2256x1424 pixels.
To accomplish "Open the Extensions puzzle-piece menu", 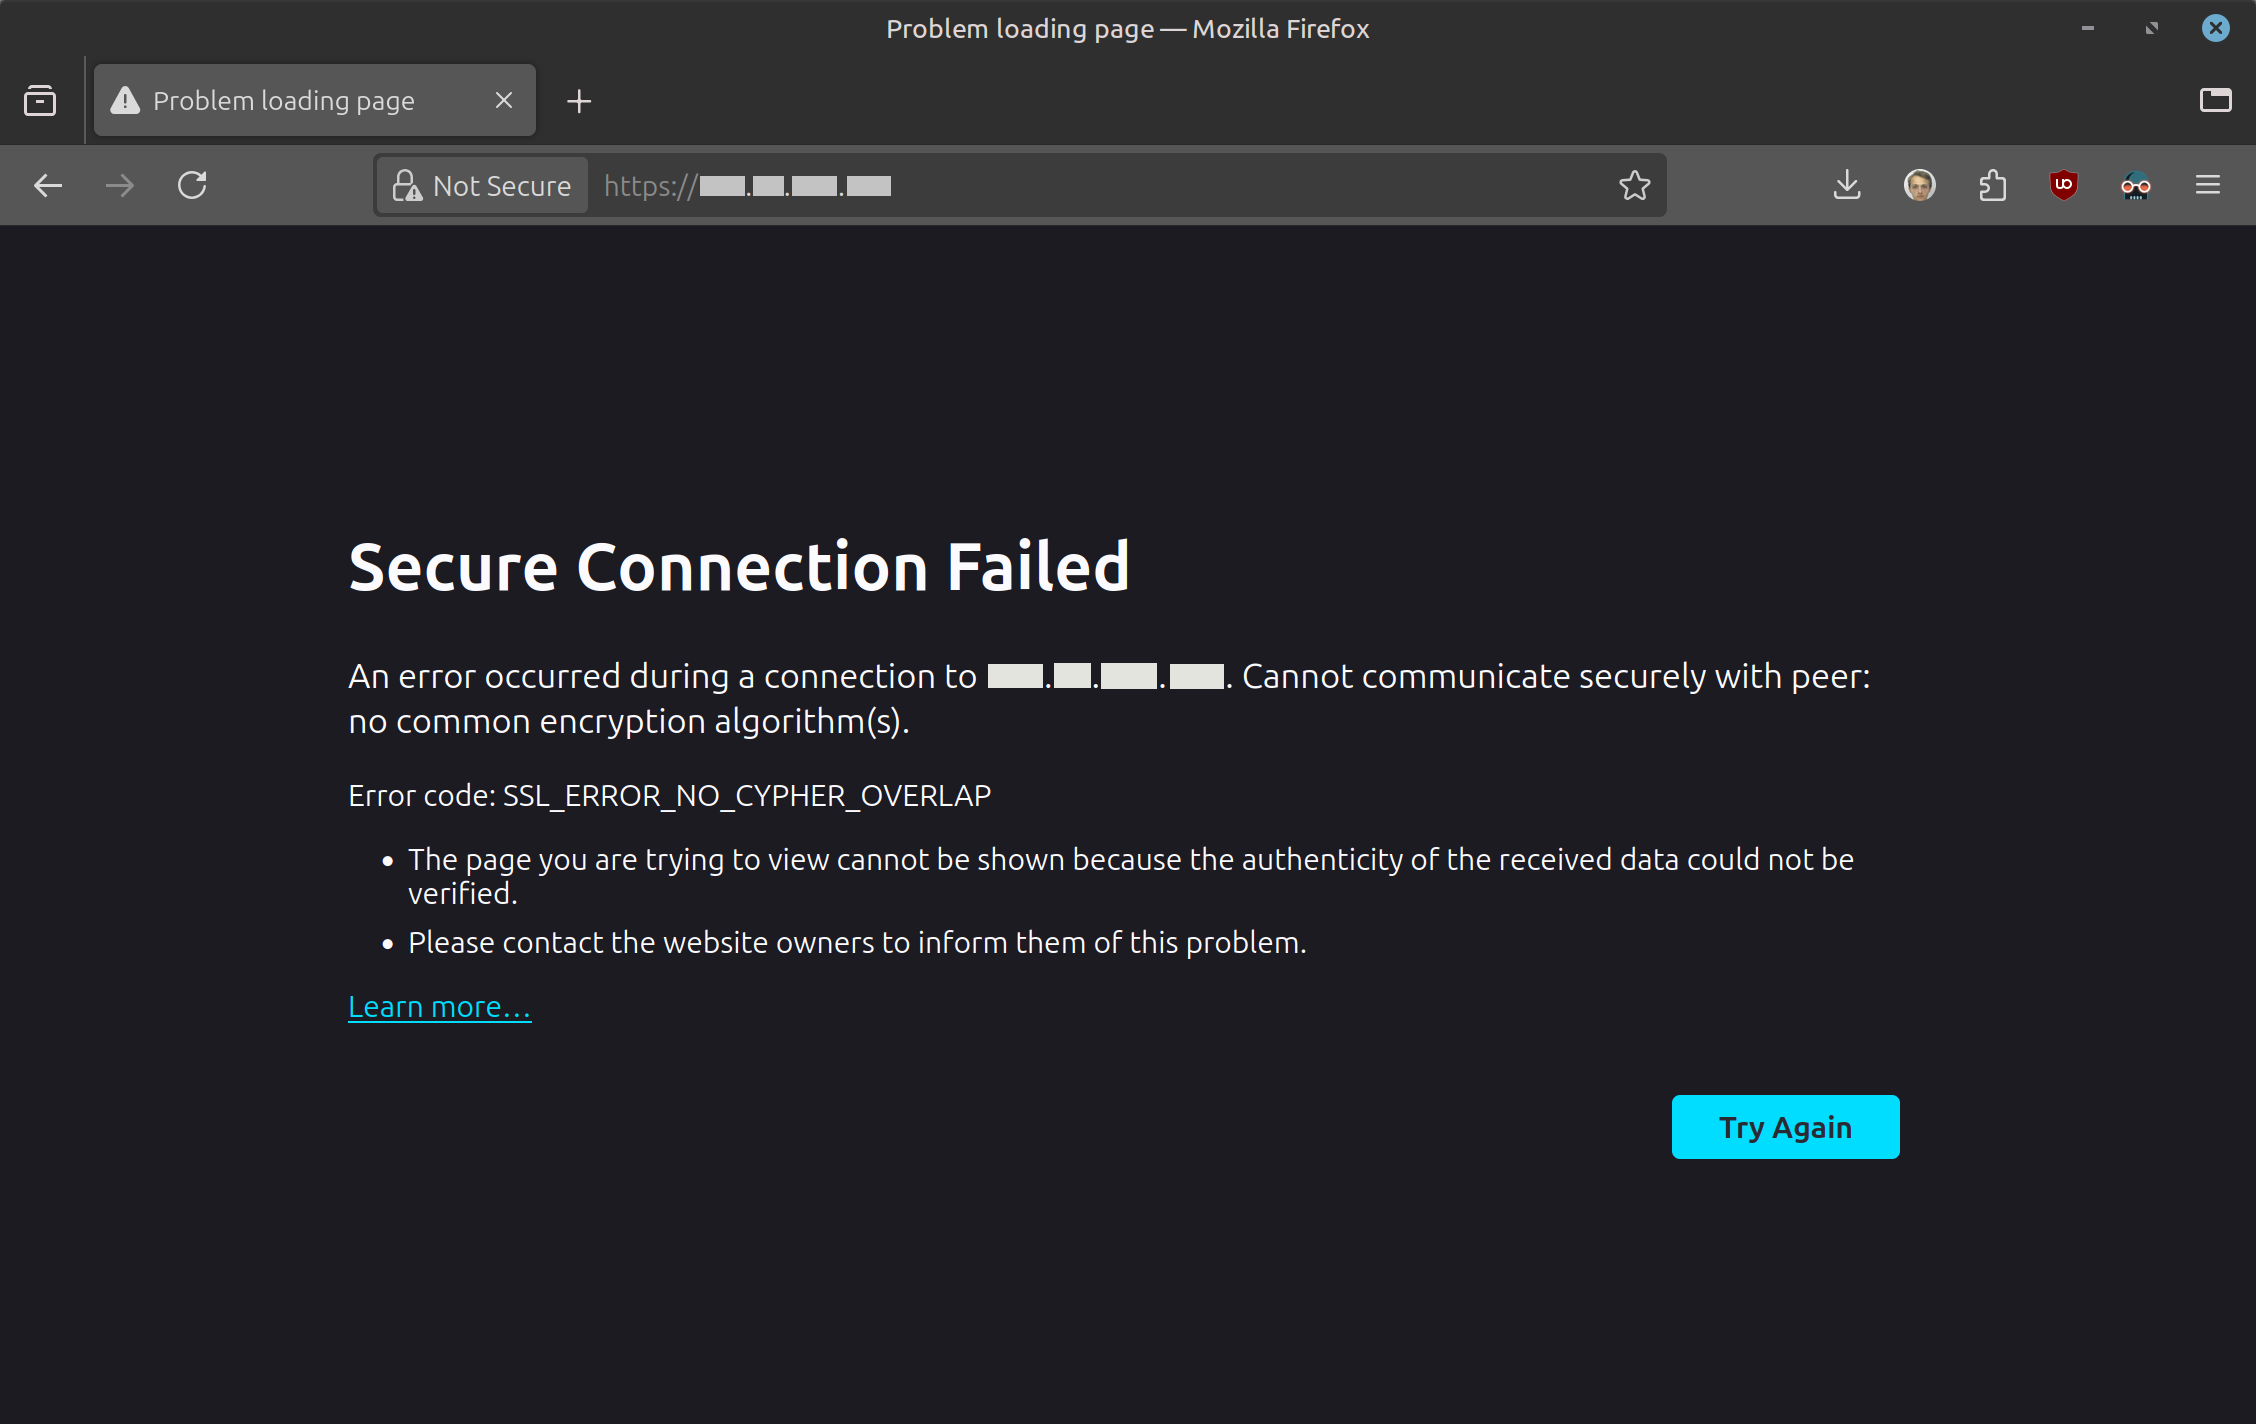I will coord(1992,186).
